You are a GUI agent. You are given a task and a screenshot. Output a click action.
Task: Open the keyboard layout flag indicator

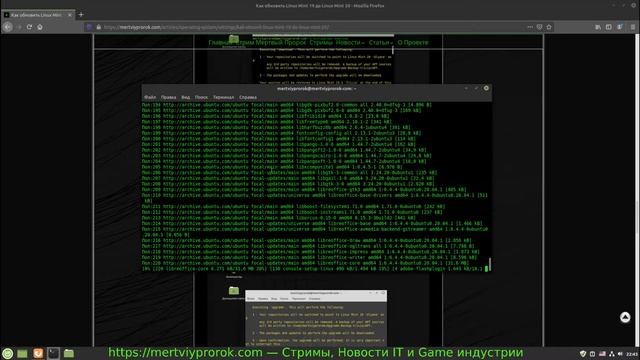click(x=602, y=354)
